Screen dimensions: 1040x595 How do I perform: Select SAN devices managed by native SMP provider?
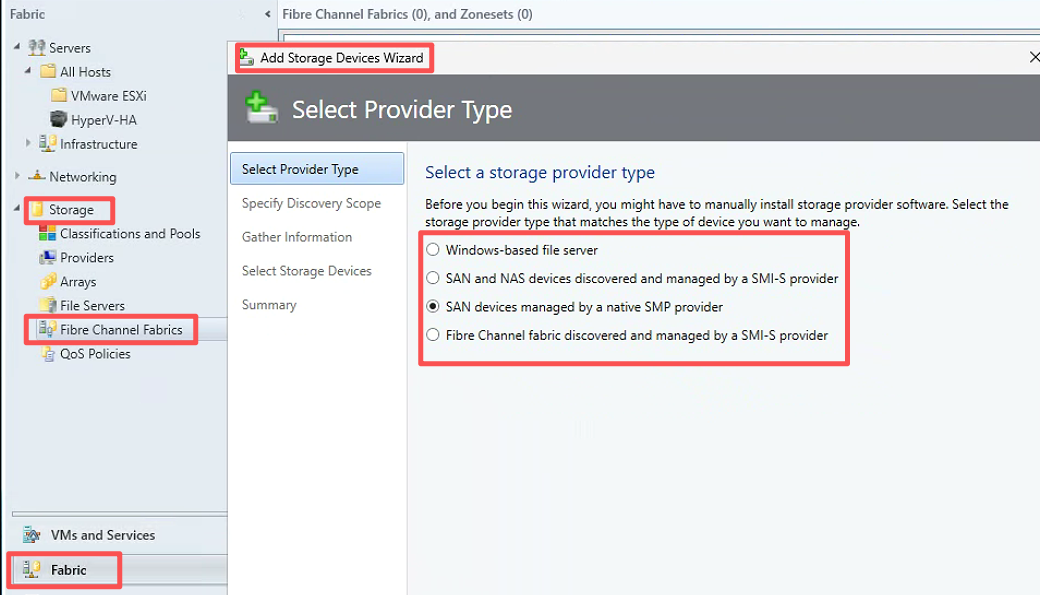[432, 307]
